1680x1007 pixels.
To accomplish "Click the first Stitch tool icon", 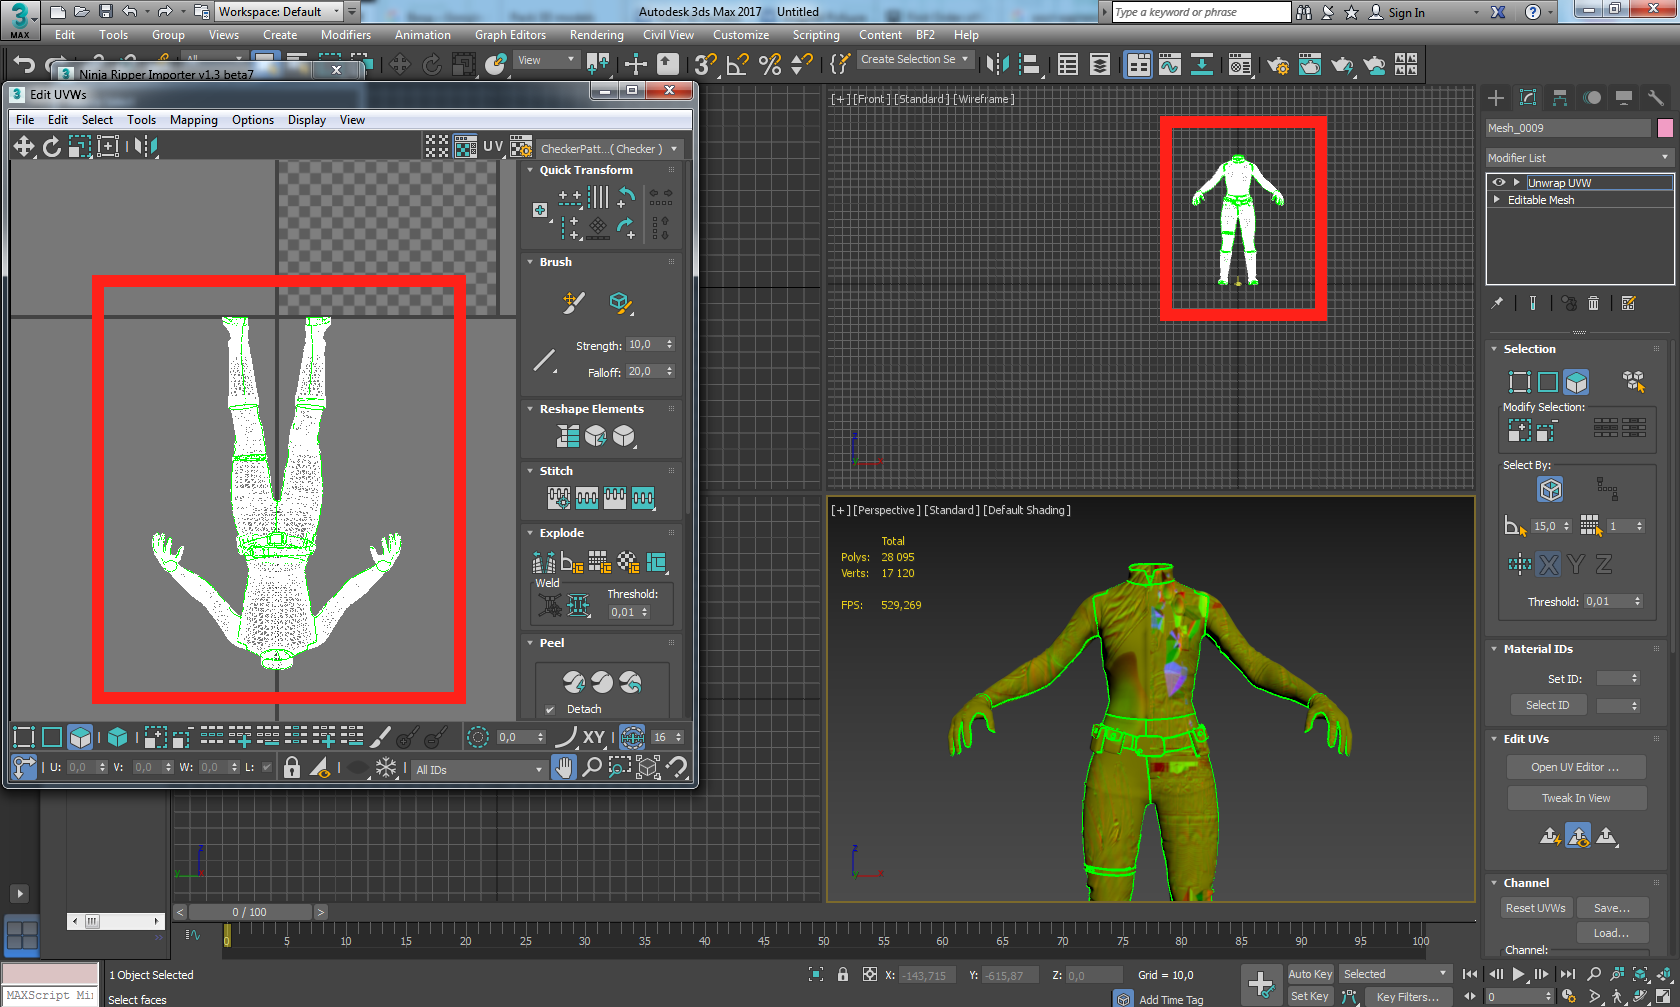I will point(559,497).
